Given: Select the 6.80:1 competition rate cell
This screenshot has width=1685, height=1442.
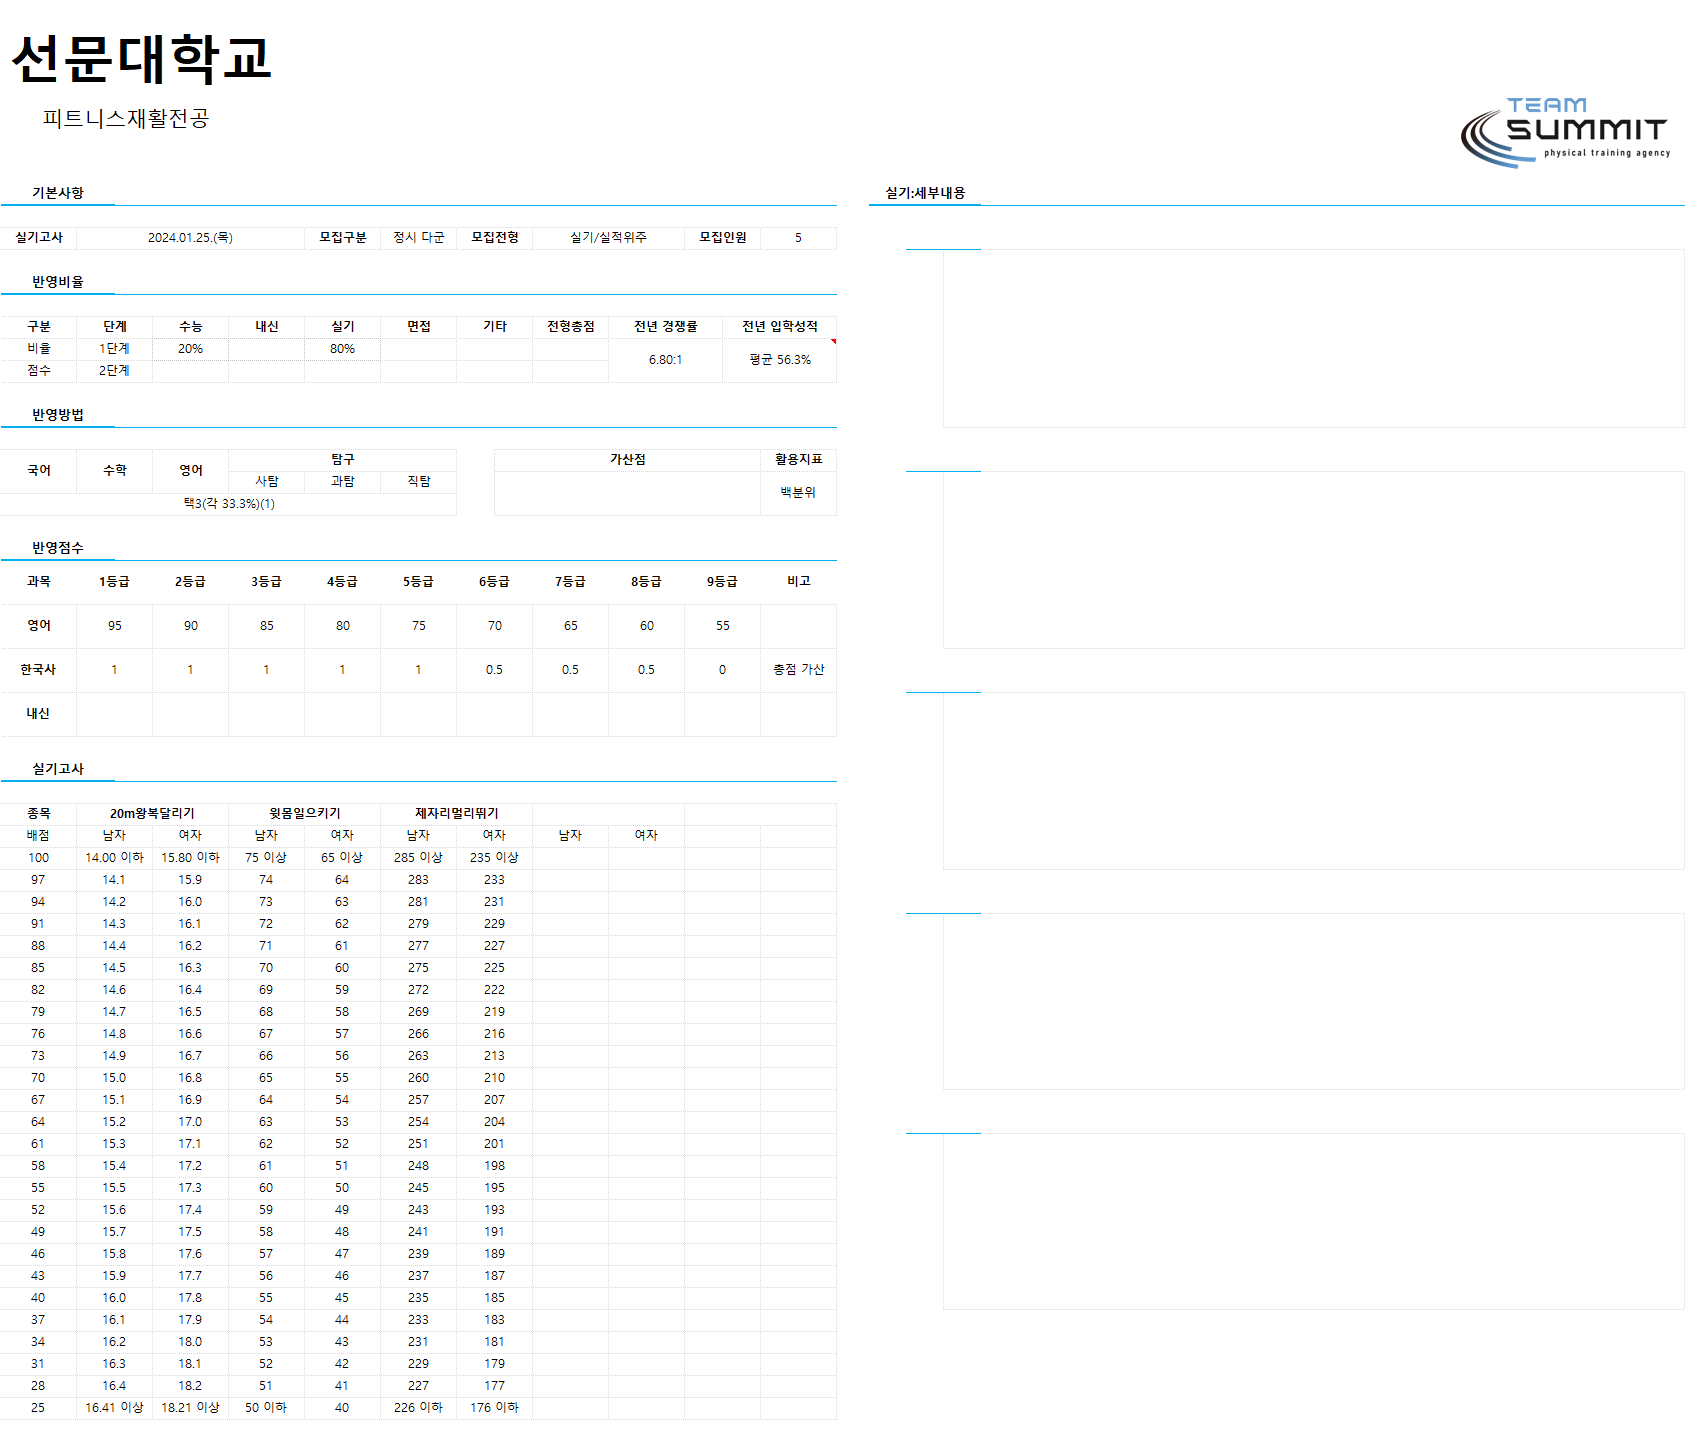Looking at the screenshot, I should coord(665,360).
